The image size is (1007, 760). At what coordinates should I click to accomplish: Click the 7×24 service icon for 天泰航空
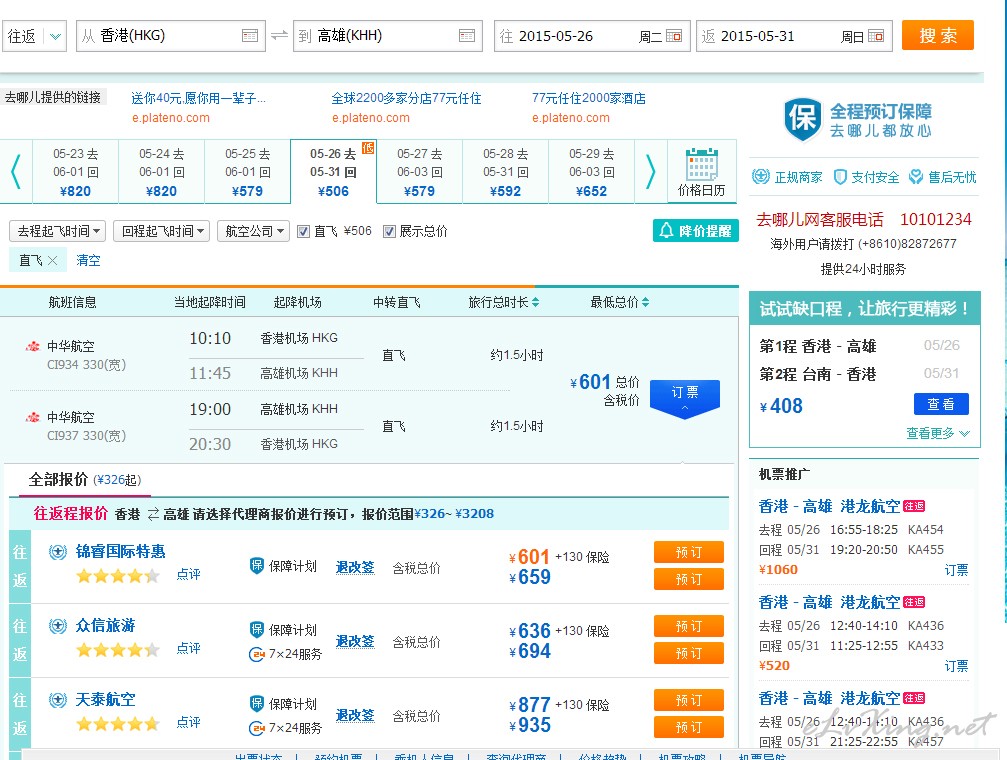(257, 729)
